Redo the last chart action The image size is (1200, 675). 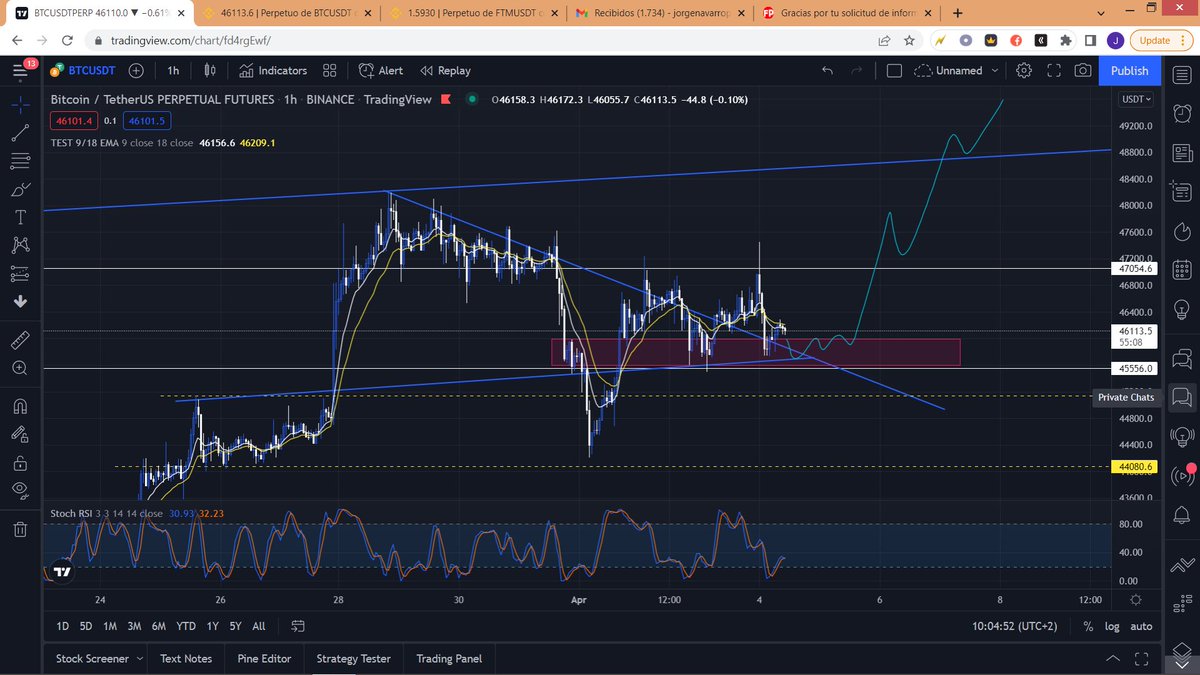click(856, 71)
